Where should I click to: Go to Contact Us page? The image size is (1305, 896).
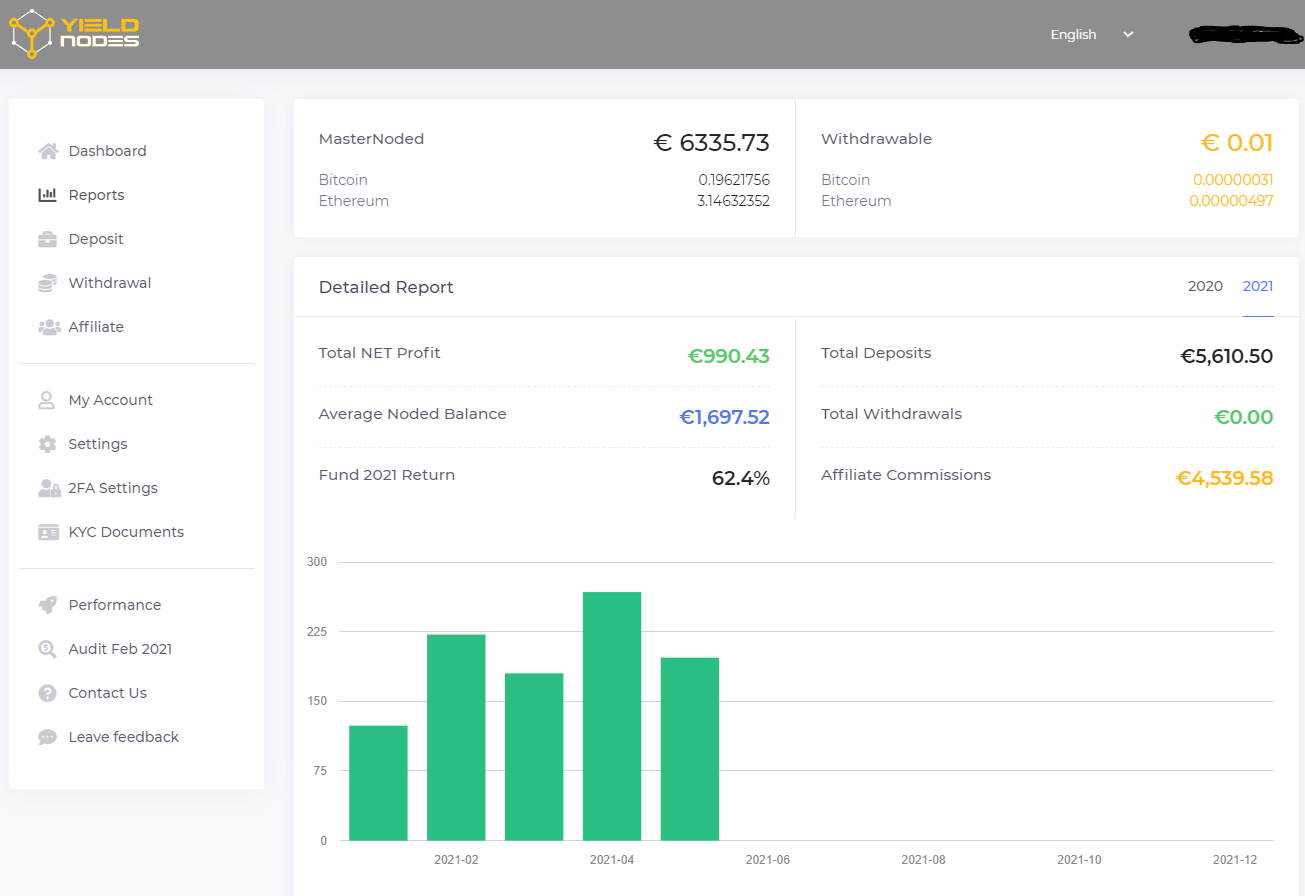coord(107,693)
